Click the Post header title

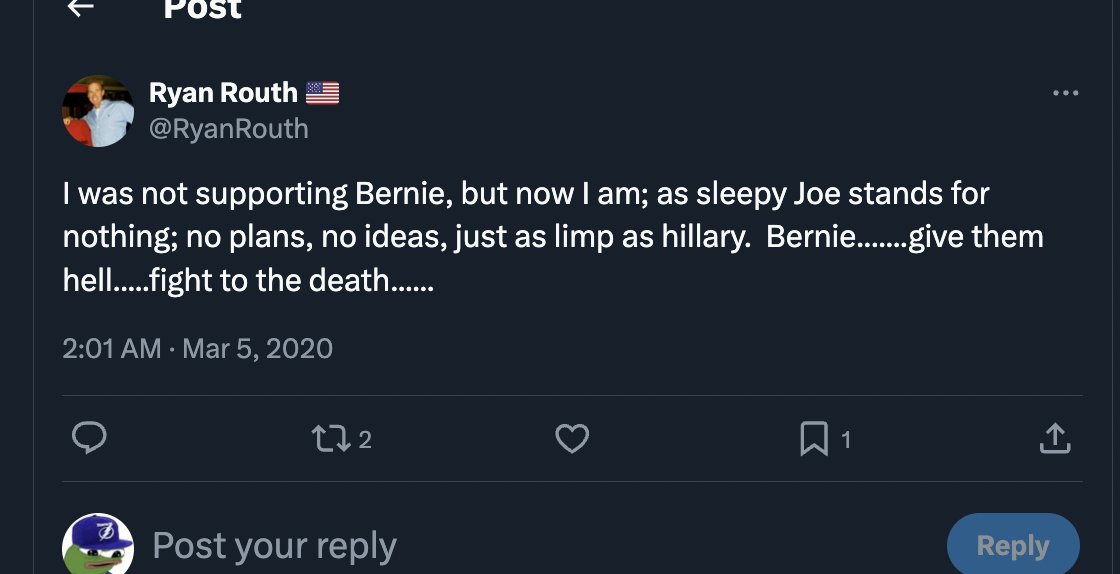(202, 9)
